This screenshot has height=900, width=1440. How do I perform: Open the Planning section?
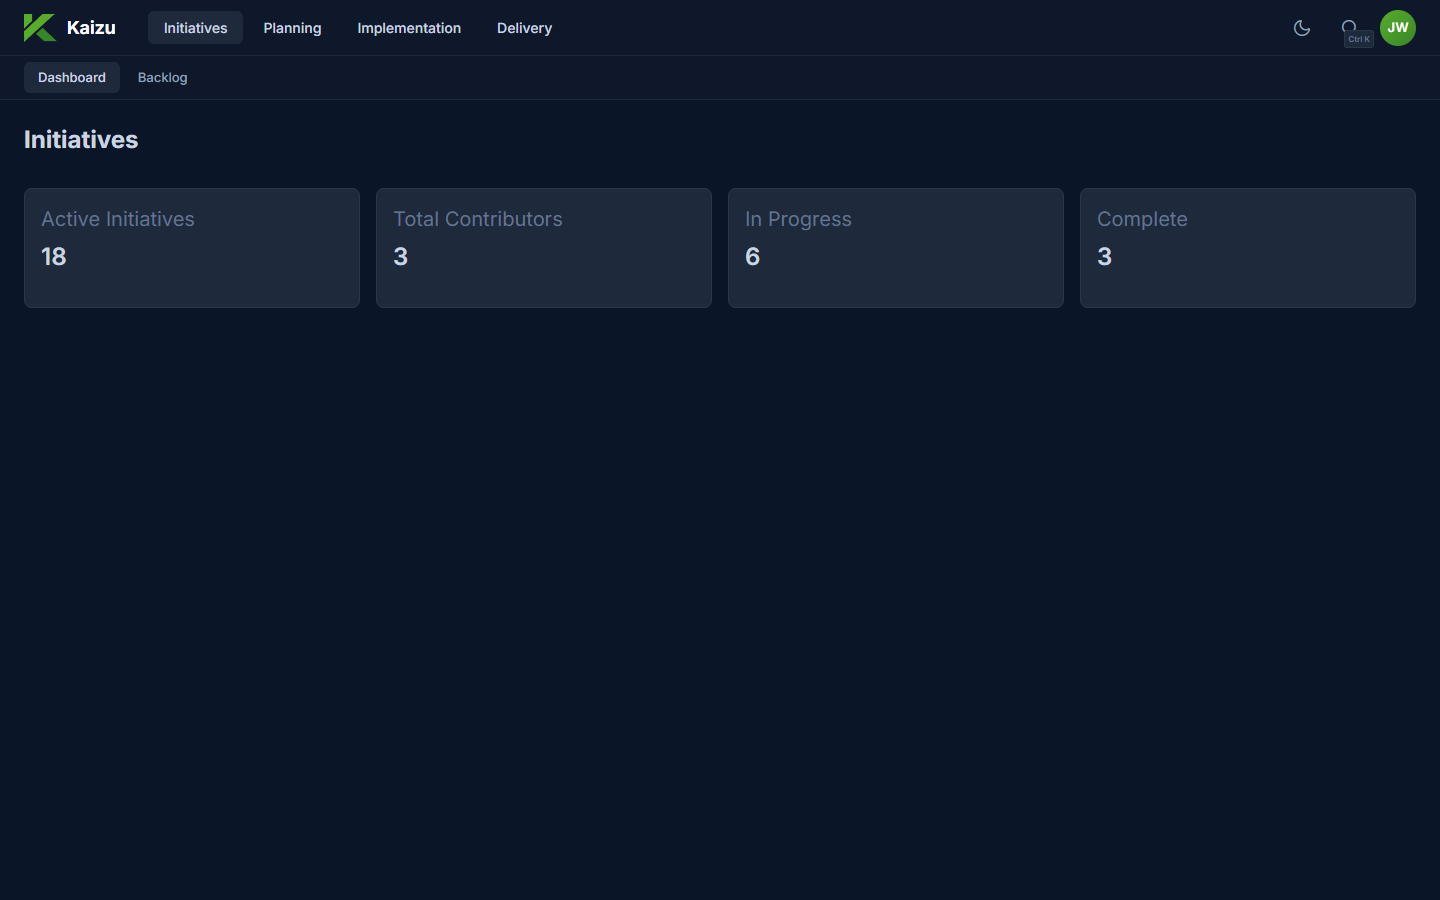click(x=291, y=28)
